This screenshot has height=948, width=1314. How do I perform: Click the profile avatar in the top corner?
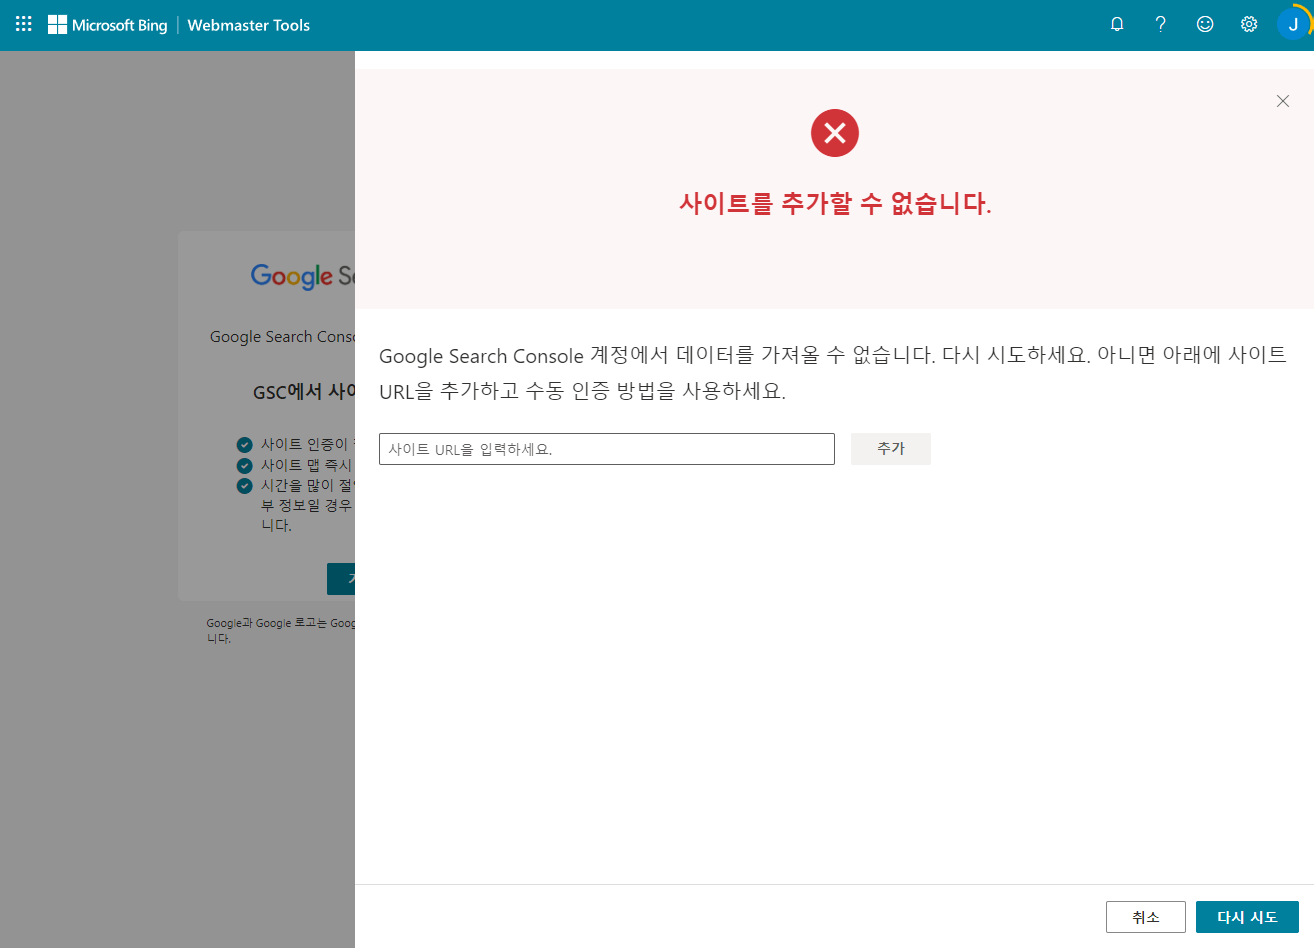coord(1293,24)
